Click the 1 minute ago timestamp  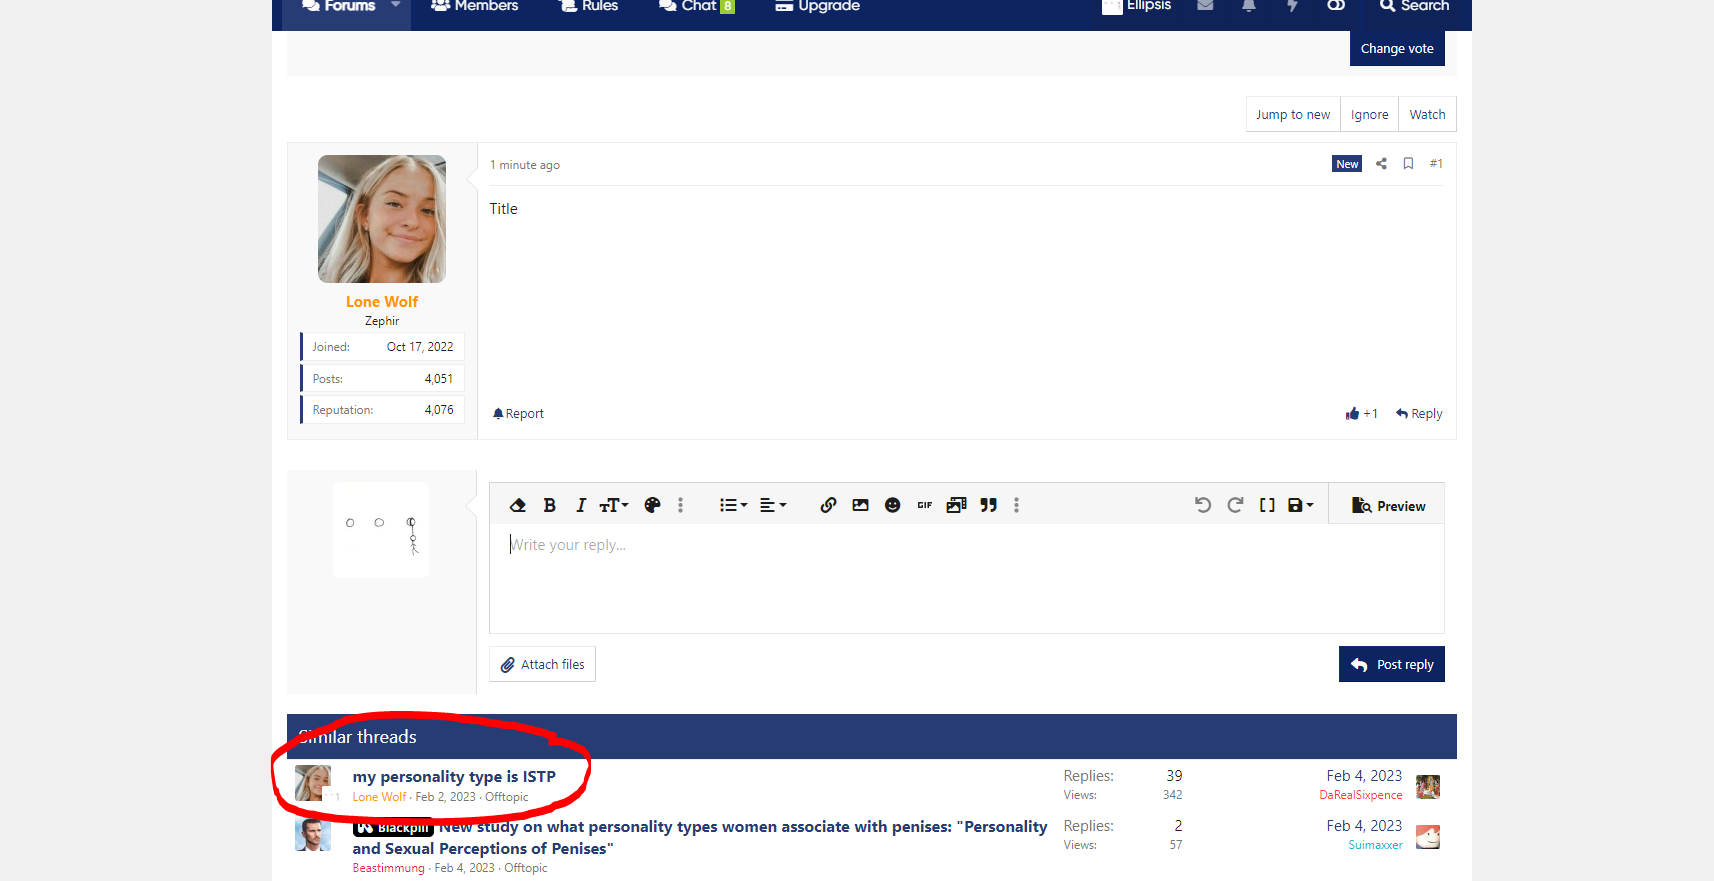pyautogui.click(x=525, y=165)
